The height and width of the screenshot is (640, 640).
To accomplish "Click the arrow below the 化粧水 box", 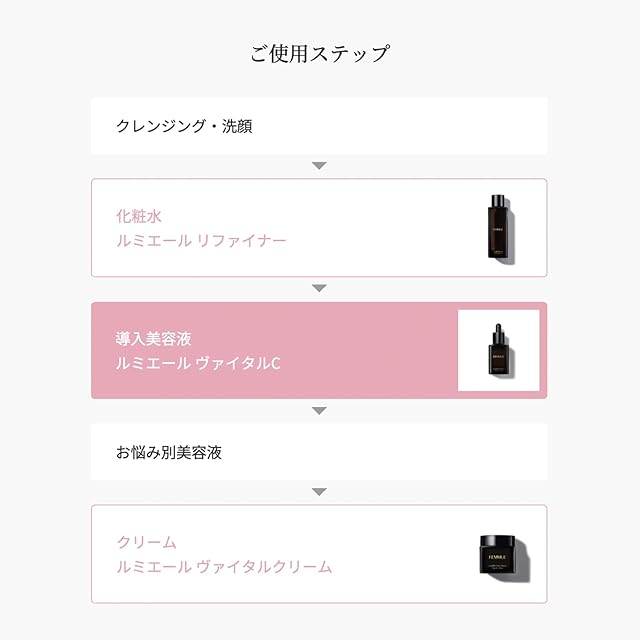I will click(319, 288).
